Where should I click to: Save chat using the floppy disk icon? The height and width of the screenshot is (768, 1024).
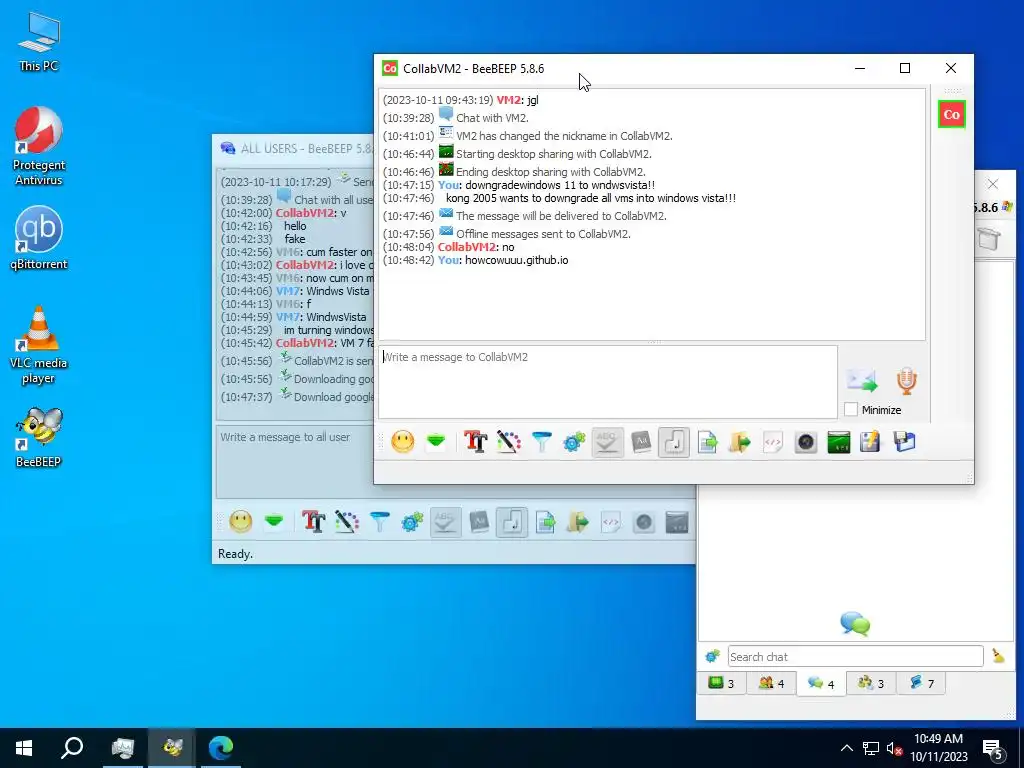click(904, 442)
